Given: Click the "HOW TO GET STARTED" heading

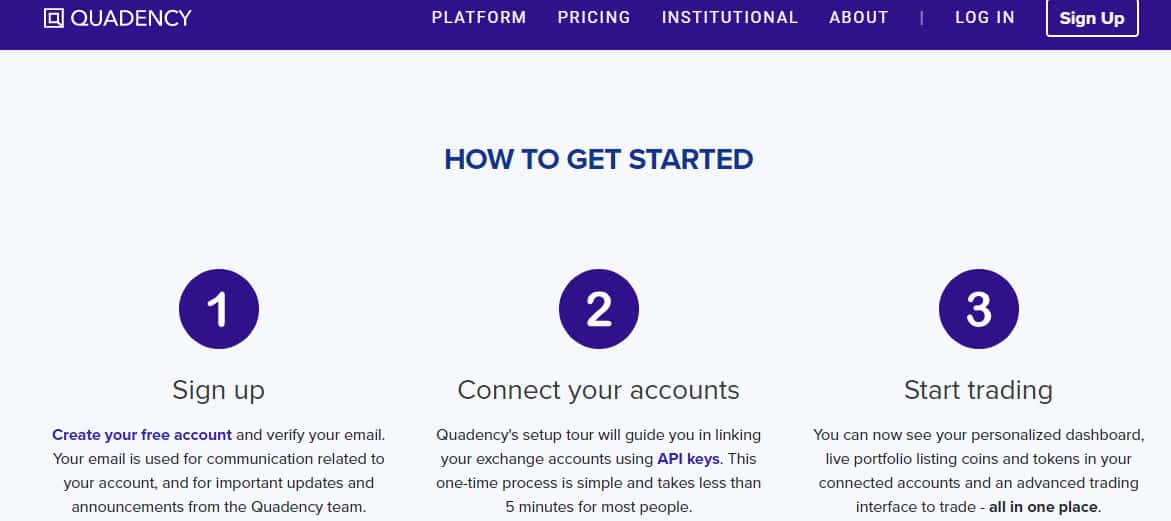Looking at the screenshot, I should [x=598, y=160].
